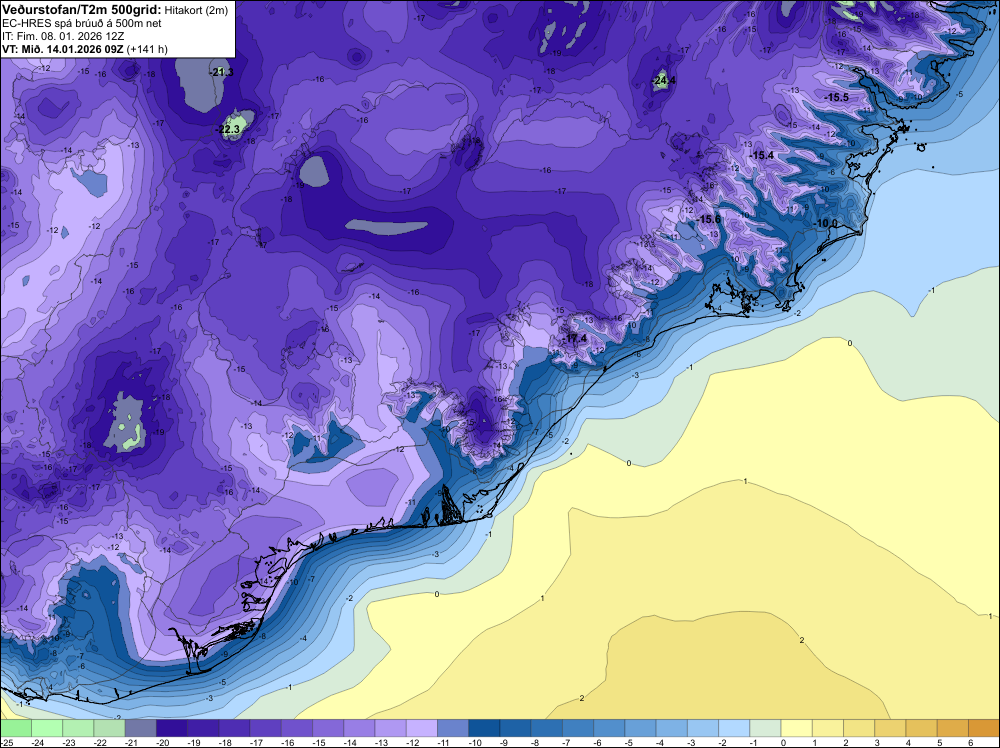Click the bold -15.6 temperature label
Image resolution: width=1000 pixels, height=748 pixels.
tap(708, 219)
